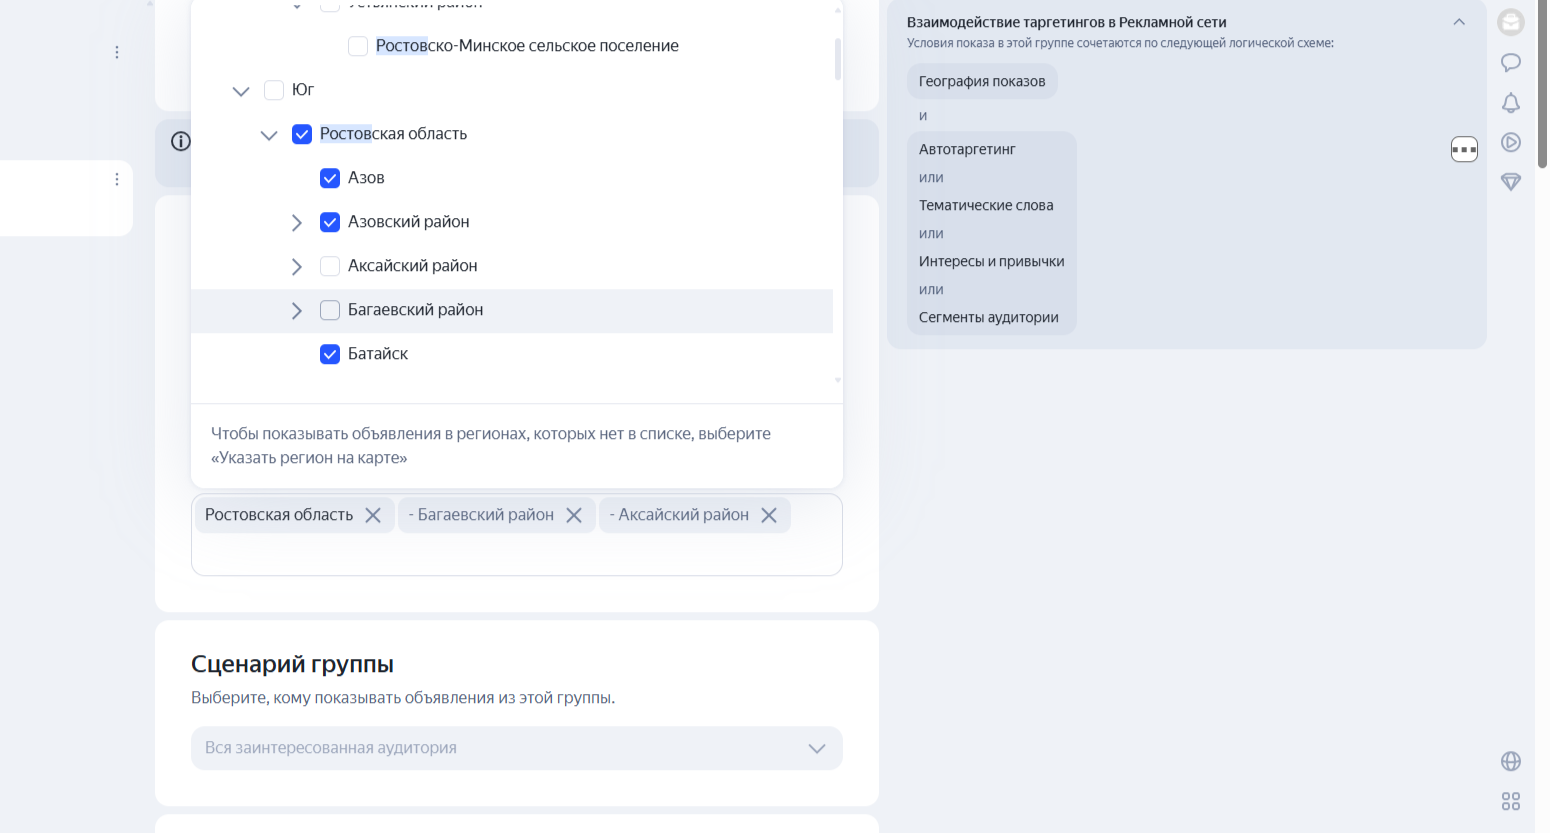Screen dimensions: 1550x833
Task: Collapse the Ростовская область tree node
Action: [x=269, y=135]
